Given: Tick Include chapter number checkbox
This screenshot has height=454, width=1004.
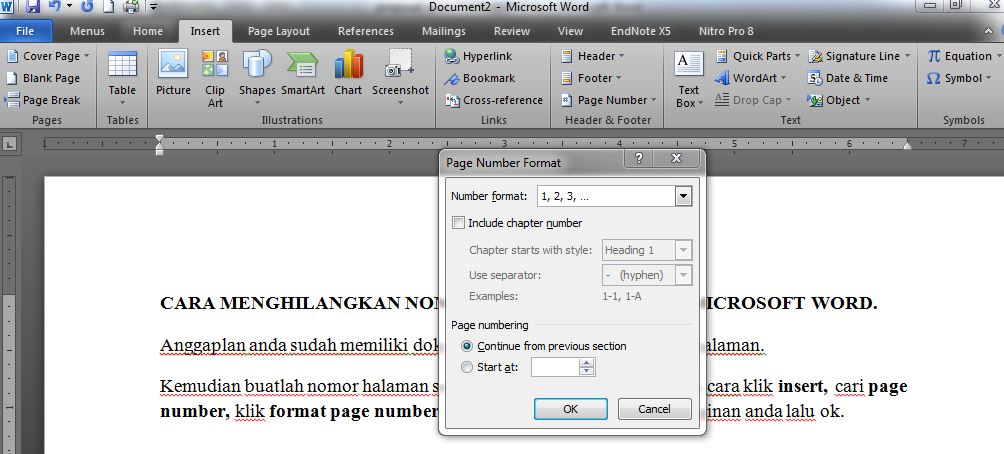Looking at the screenshot, I should click(458, 223).
